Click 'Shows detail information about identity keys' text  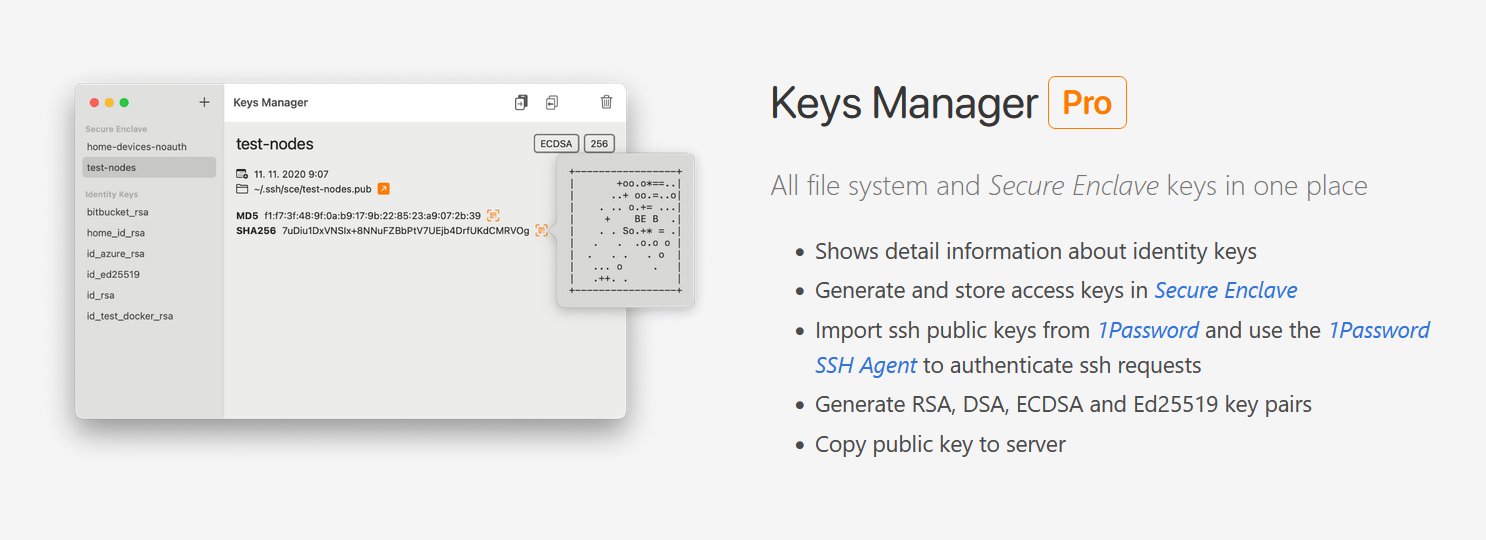pos(1036,251)
